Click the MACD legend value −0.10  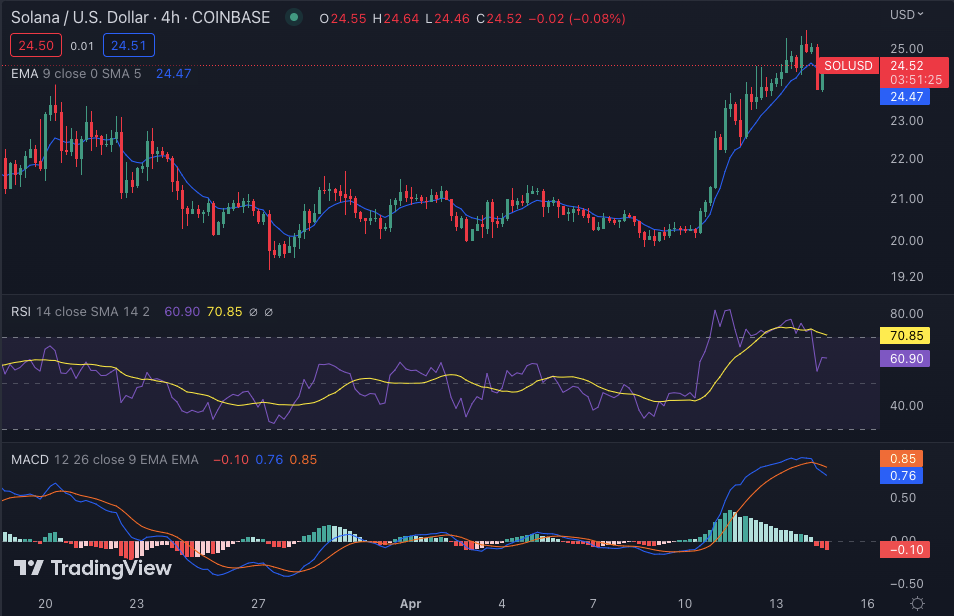(231, 460)
